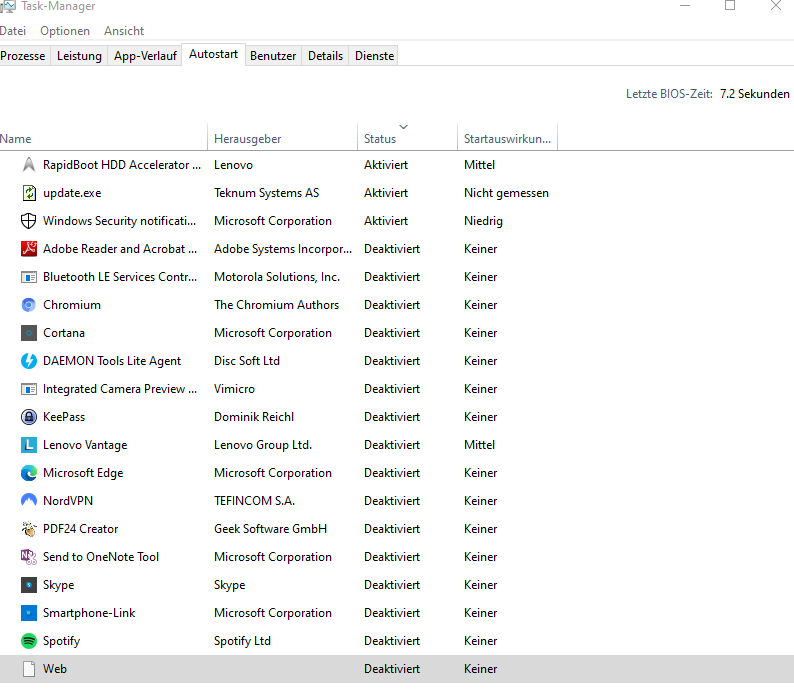Click 'Niedrig' impact of Windows Security
The width and height of the screenshot is (794, 691).
click(483, 221)
